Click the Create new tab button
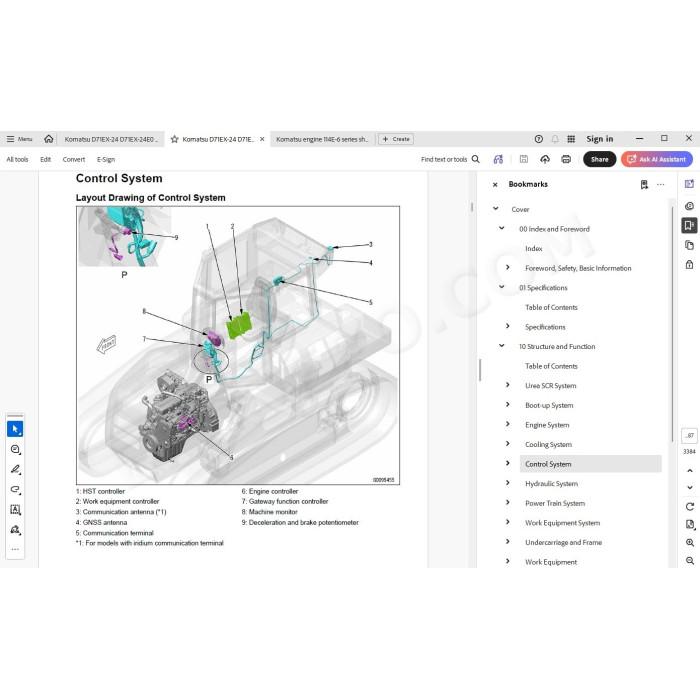700x700 pixels. tap(396, 139)
